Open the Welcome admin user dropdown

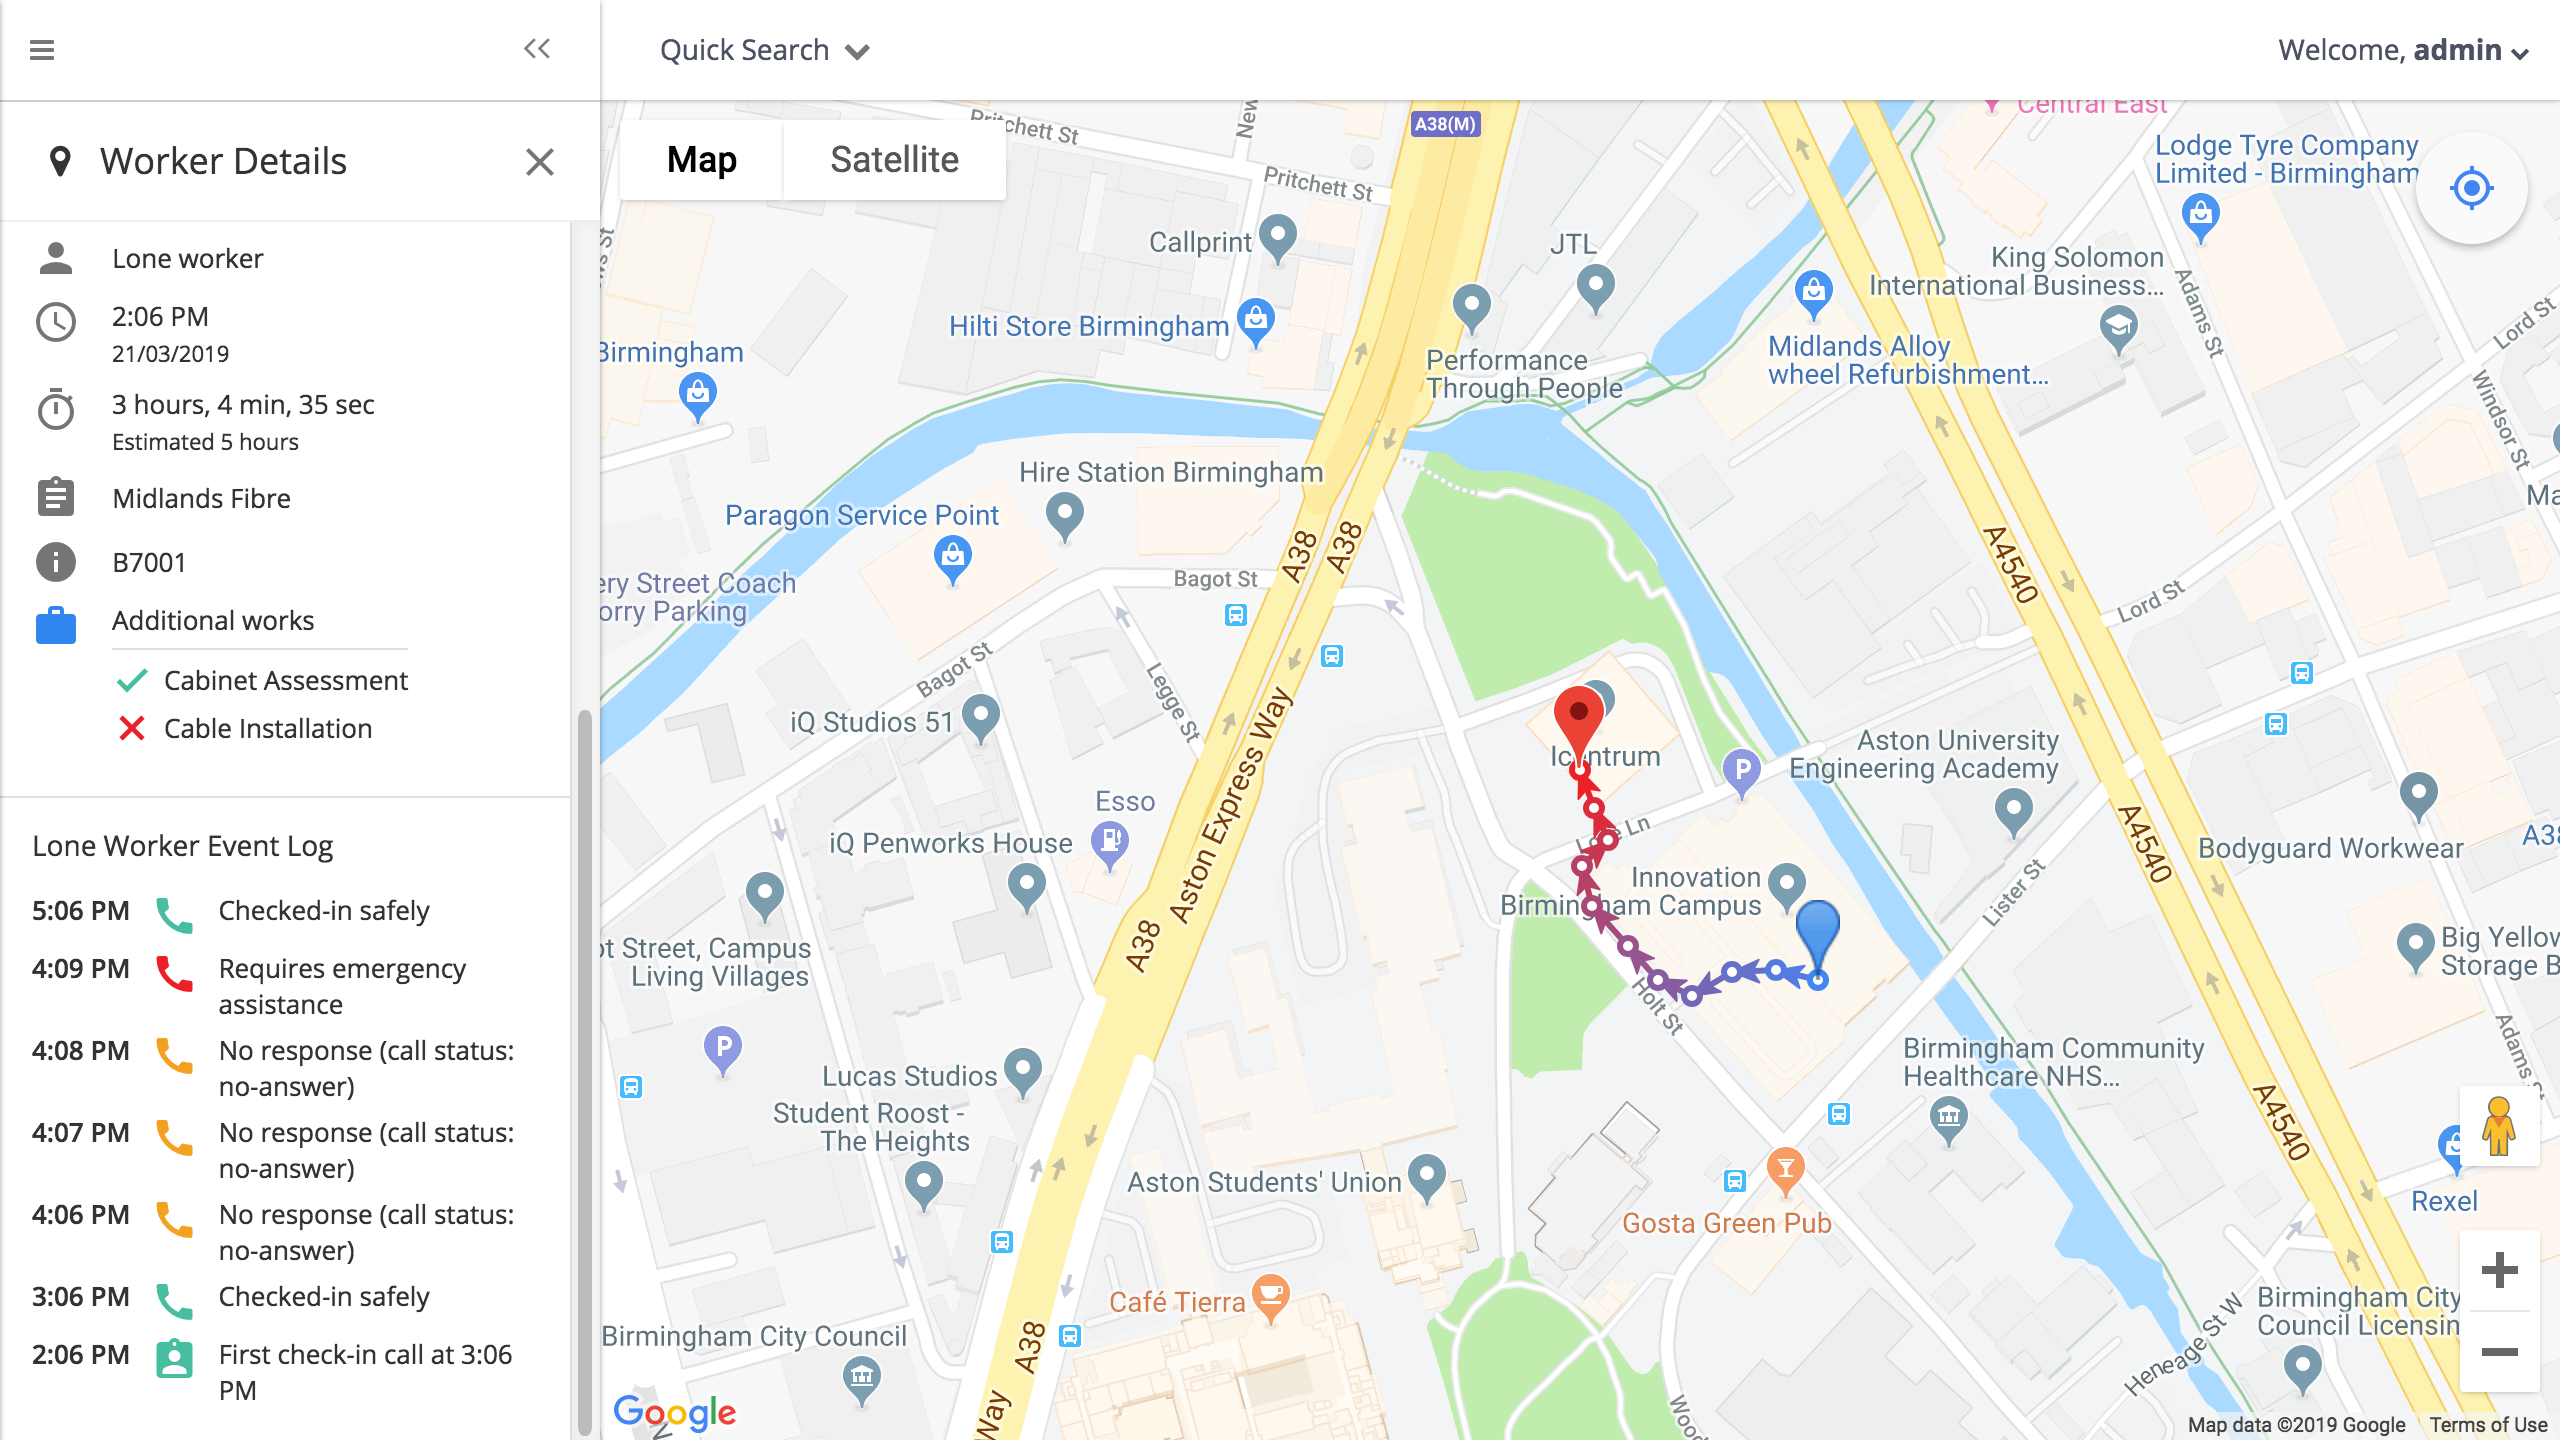(2404, 50)
